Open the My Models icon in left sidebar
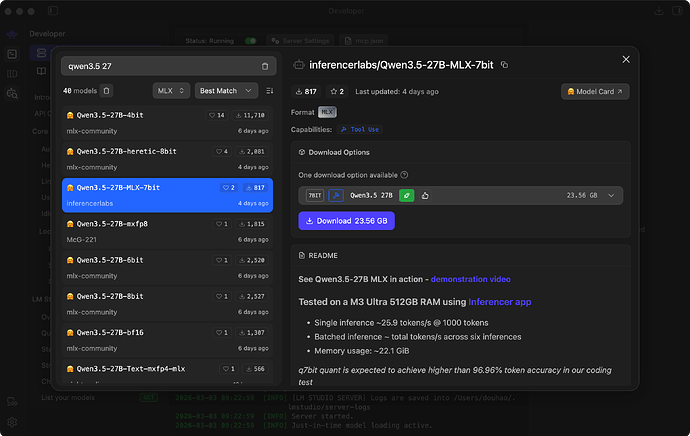This screenshot has width=690, height=436. tap(12, 73)
